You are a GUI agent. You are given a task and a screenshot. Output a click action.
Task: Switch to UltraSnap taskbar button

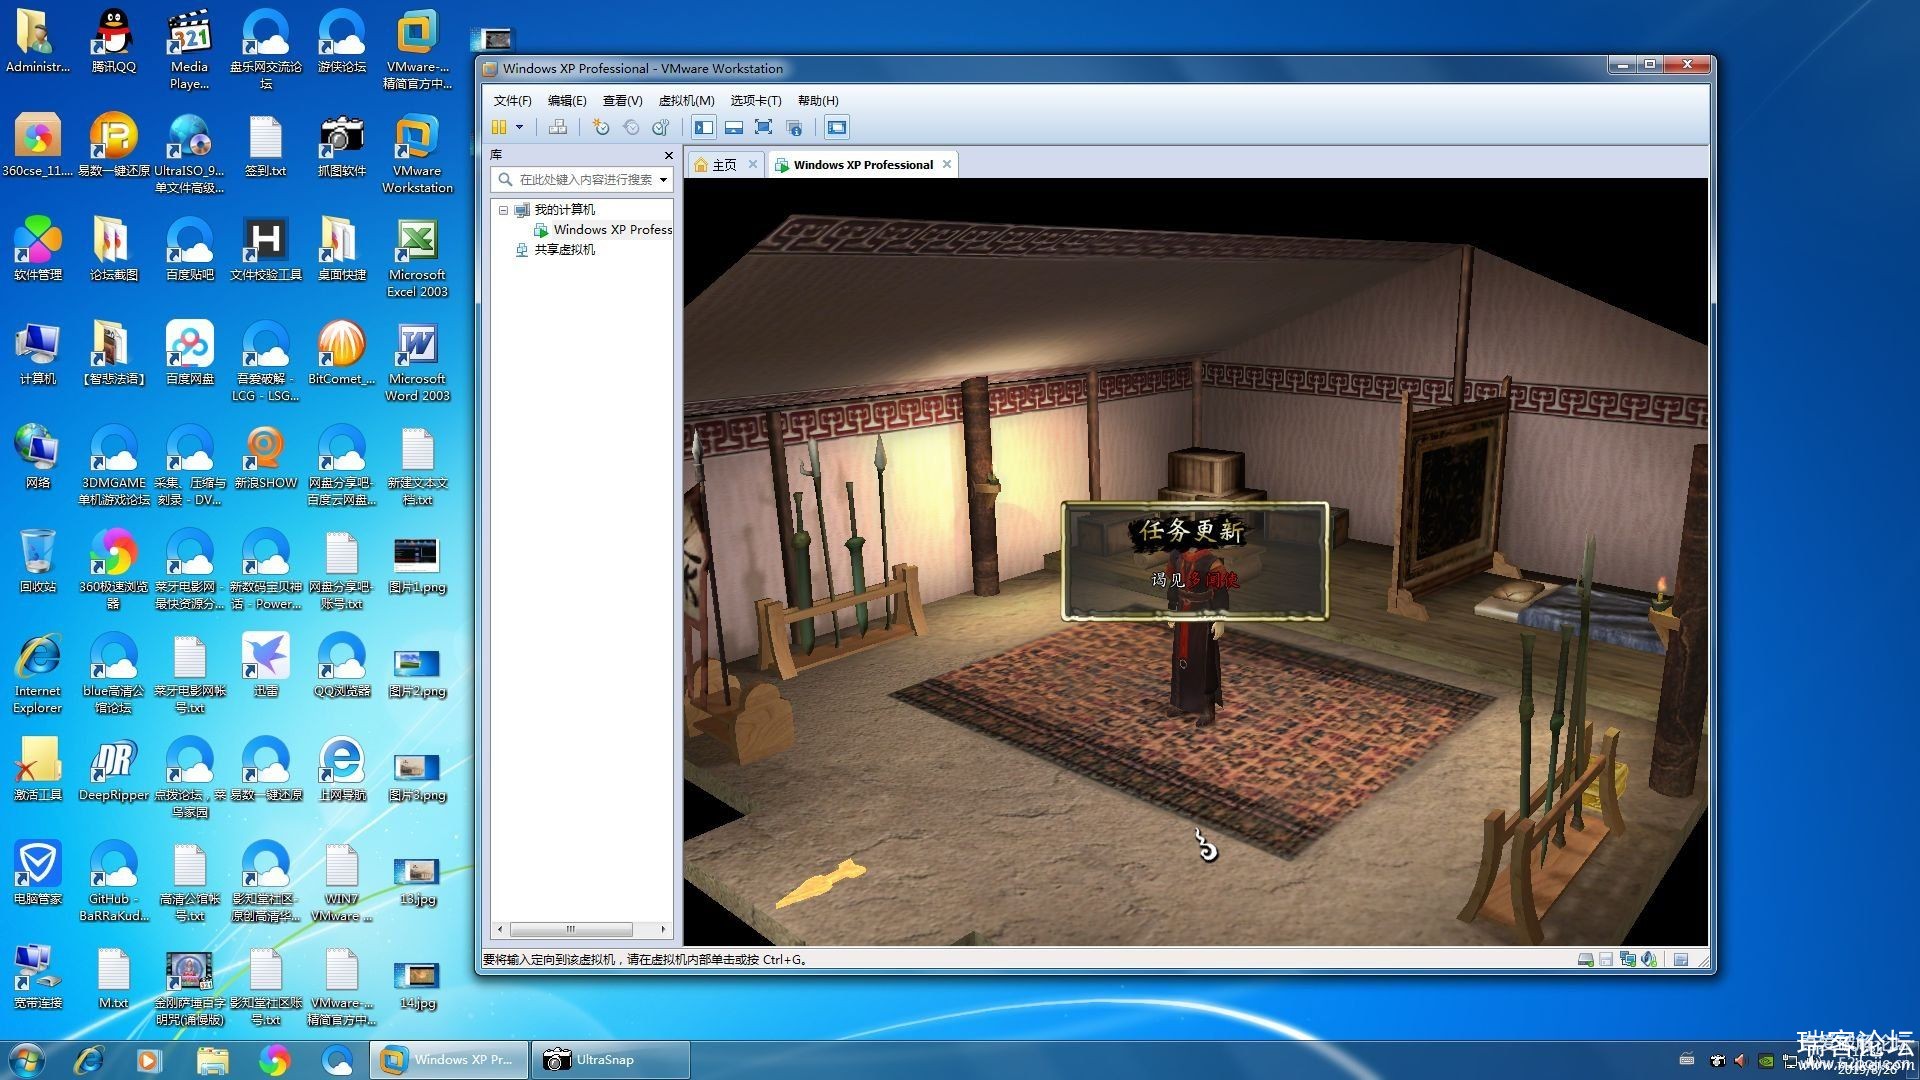tap(610, 1060)
